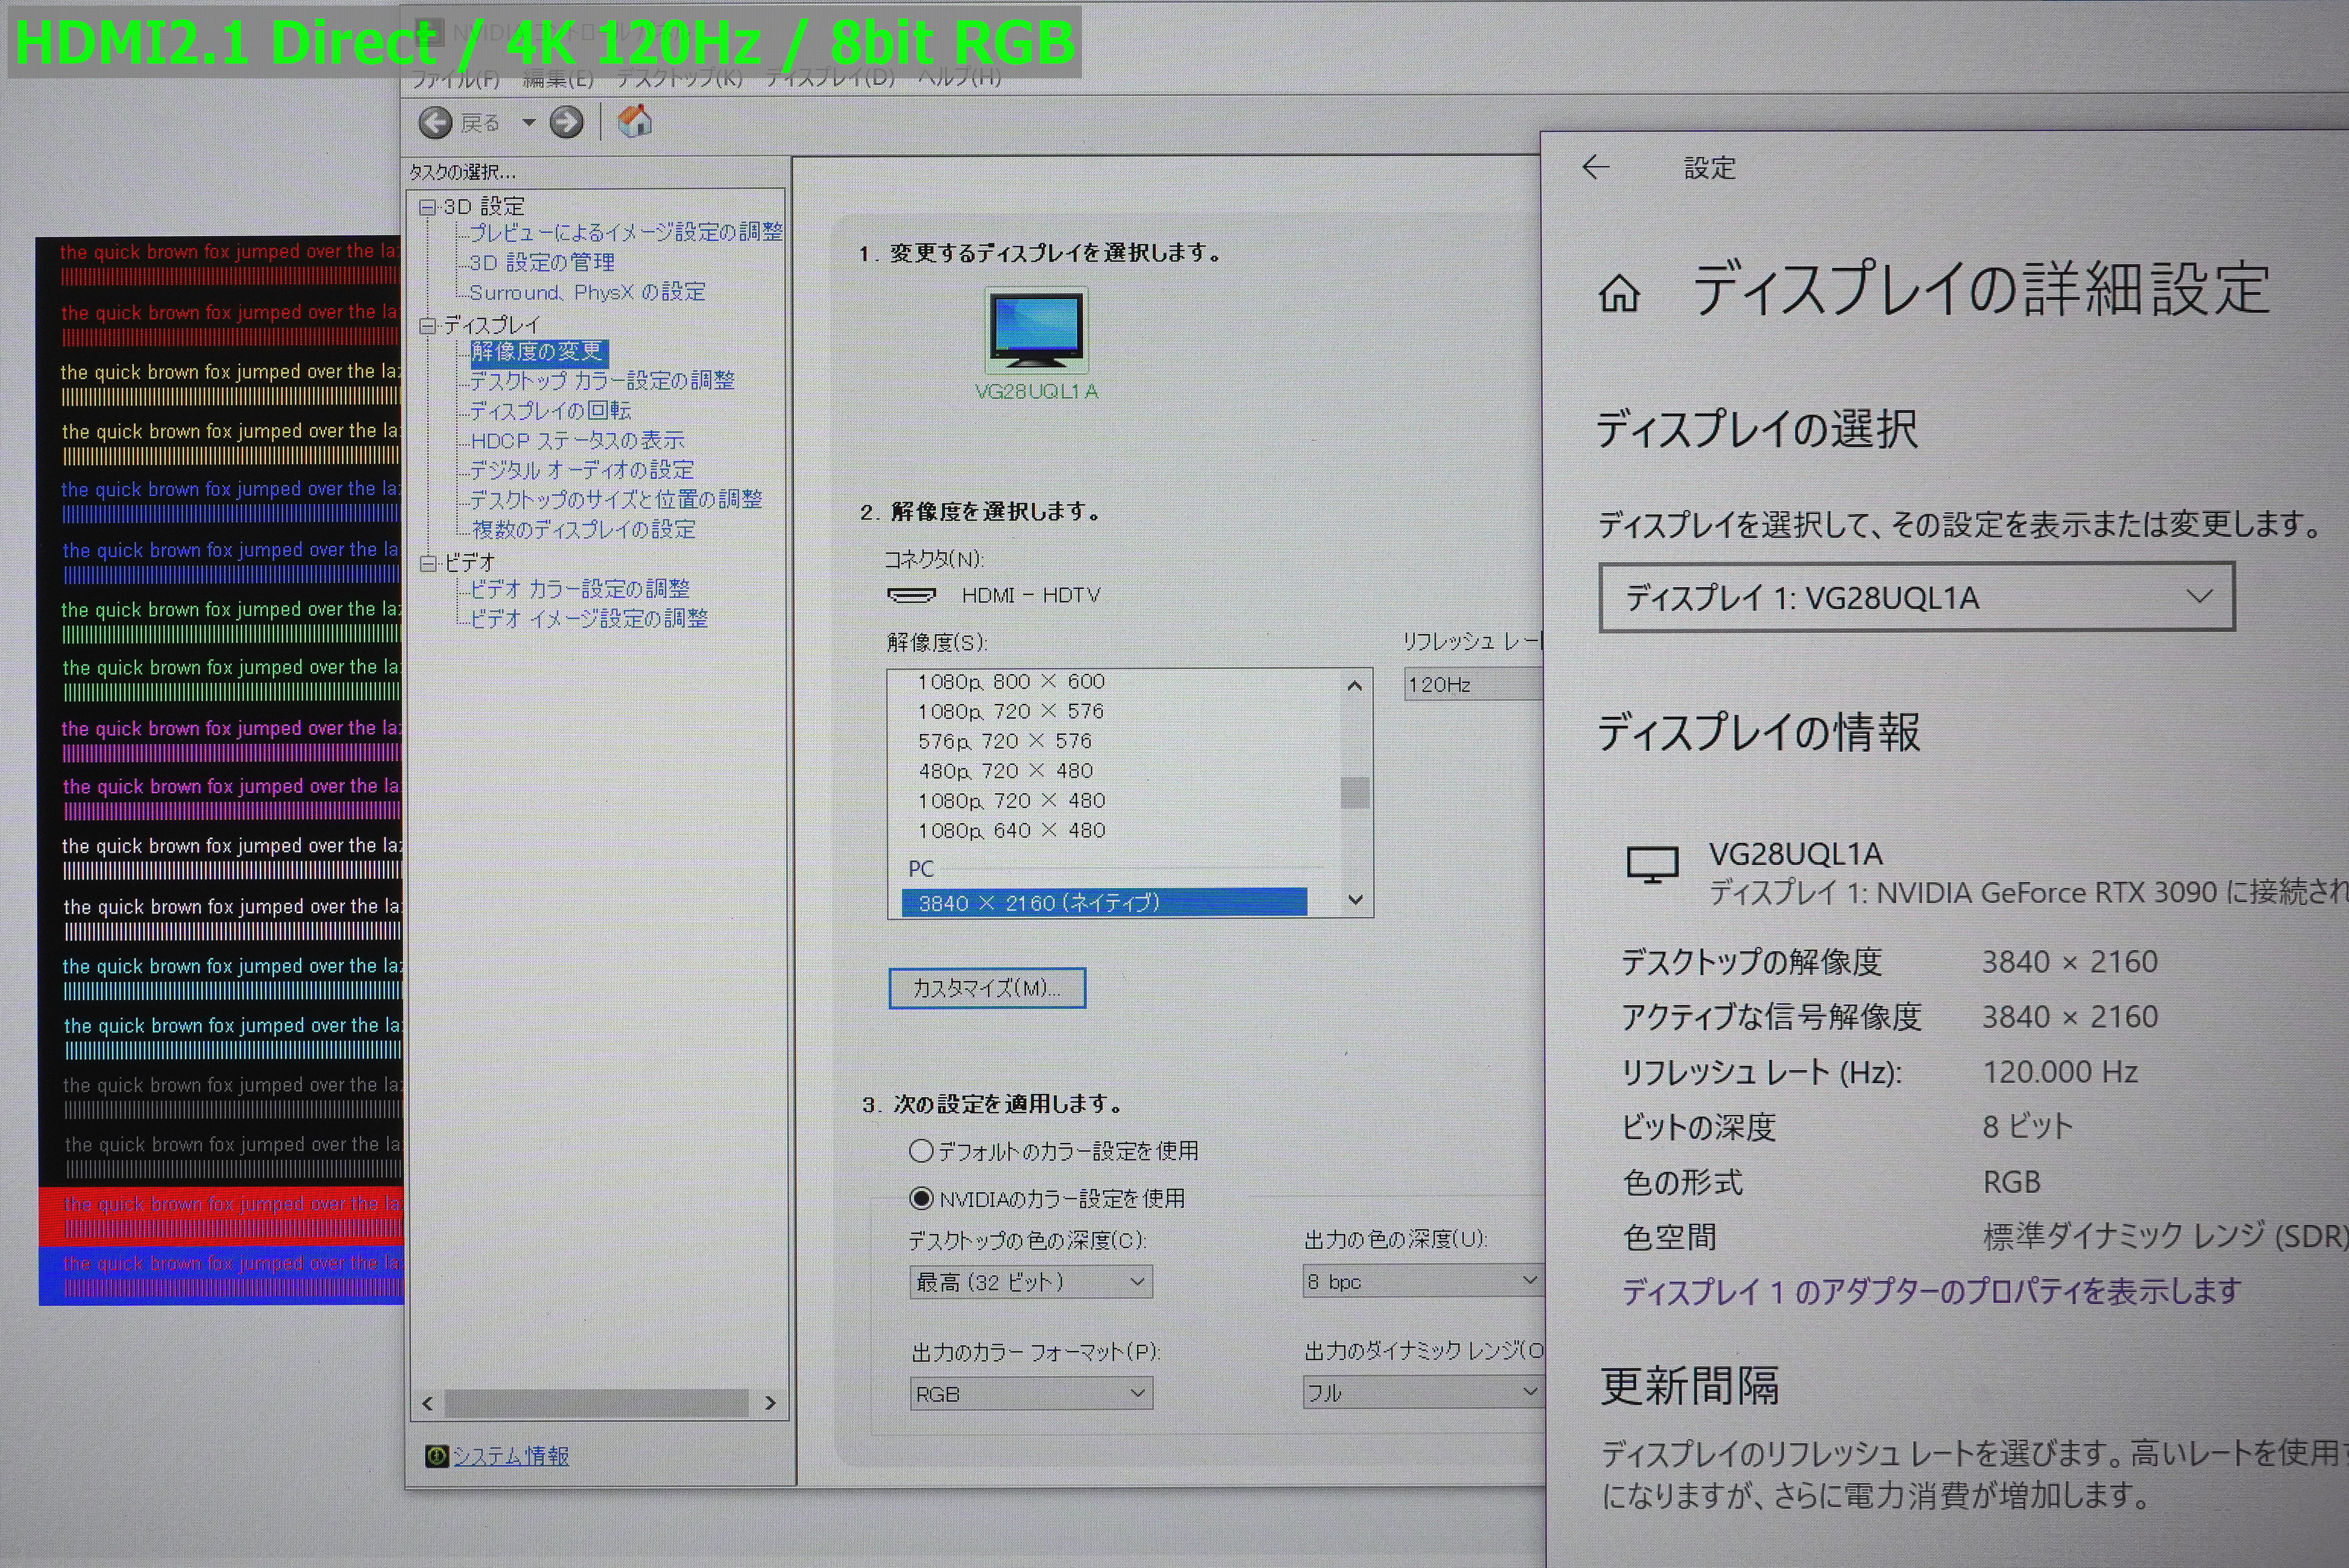This screenshot has width=2349, height=1568.
Task: Open back button history dropdown arrow
Action: point(528,123)
